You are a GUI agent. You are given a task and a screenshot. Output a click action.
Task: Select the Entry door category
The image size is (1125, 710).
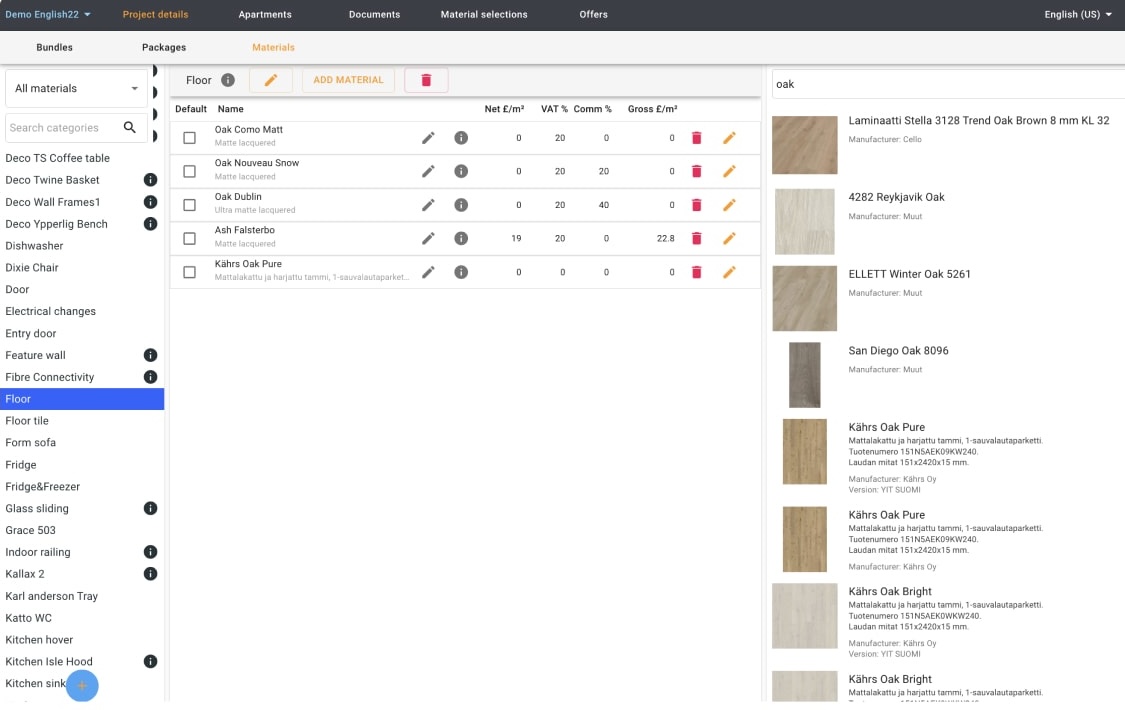click(x=82, y=333)
